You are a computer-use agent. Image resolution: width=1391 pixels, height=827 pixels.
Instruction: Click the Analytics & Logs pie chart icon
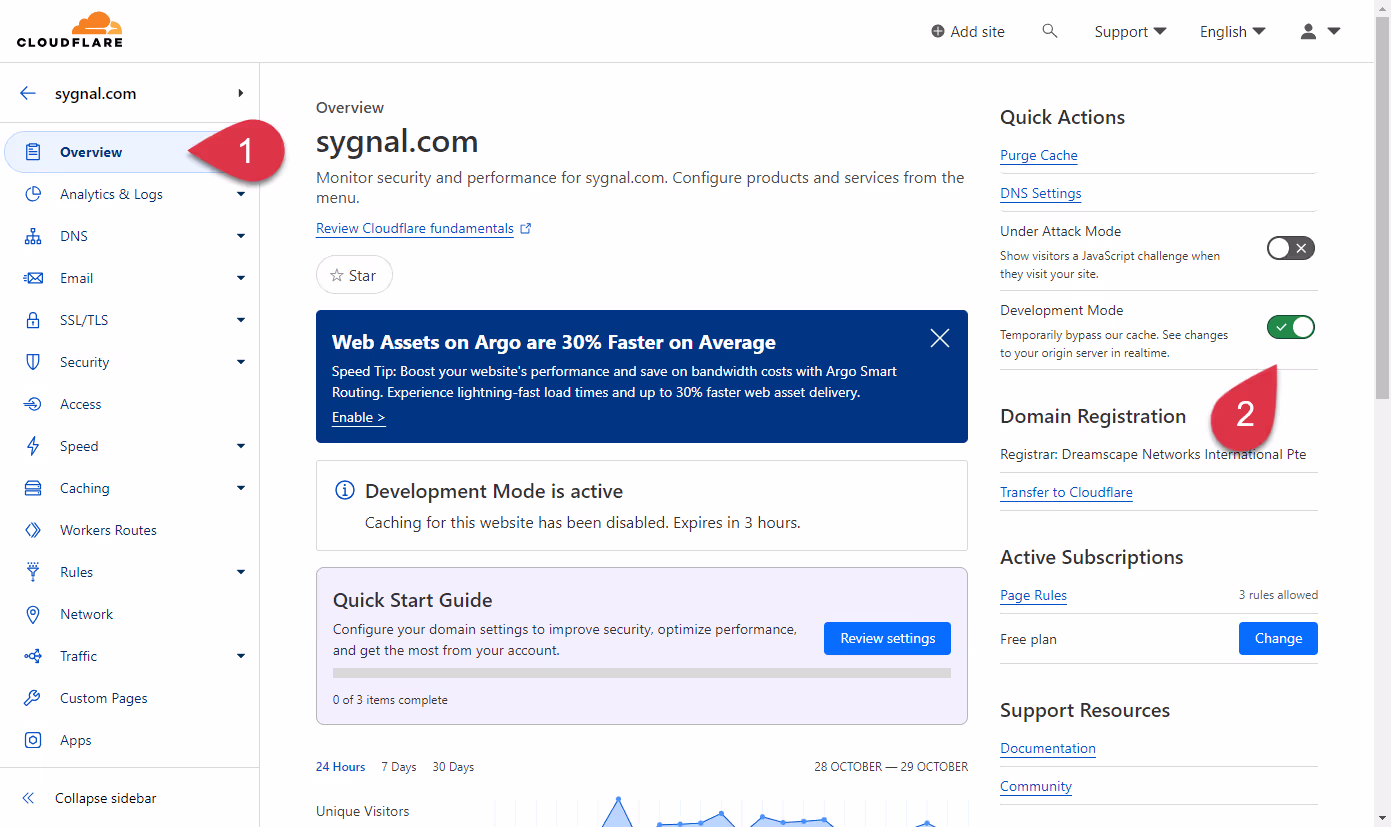click(33, 194)
